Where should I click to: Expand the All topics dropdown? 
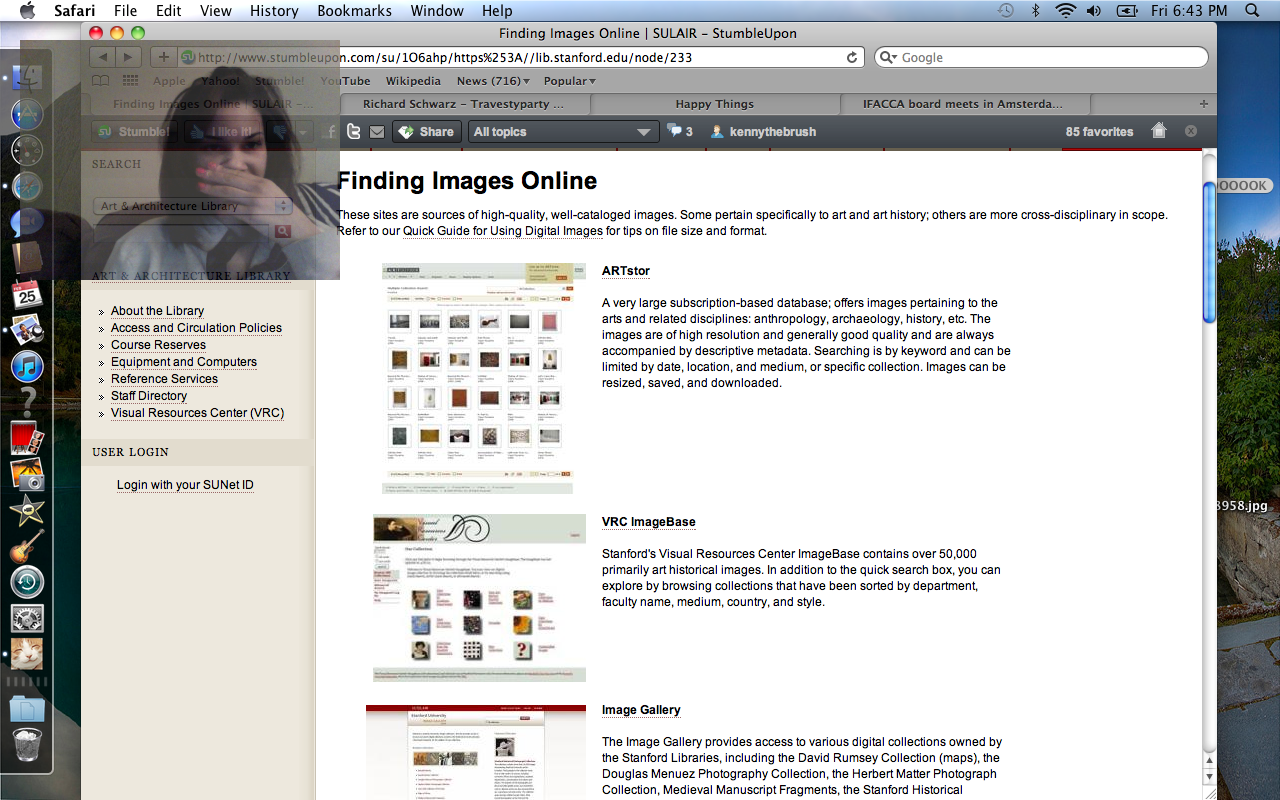click(x=561, y=131)
